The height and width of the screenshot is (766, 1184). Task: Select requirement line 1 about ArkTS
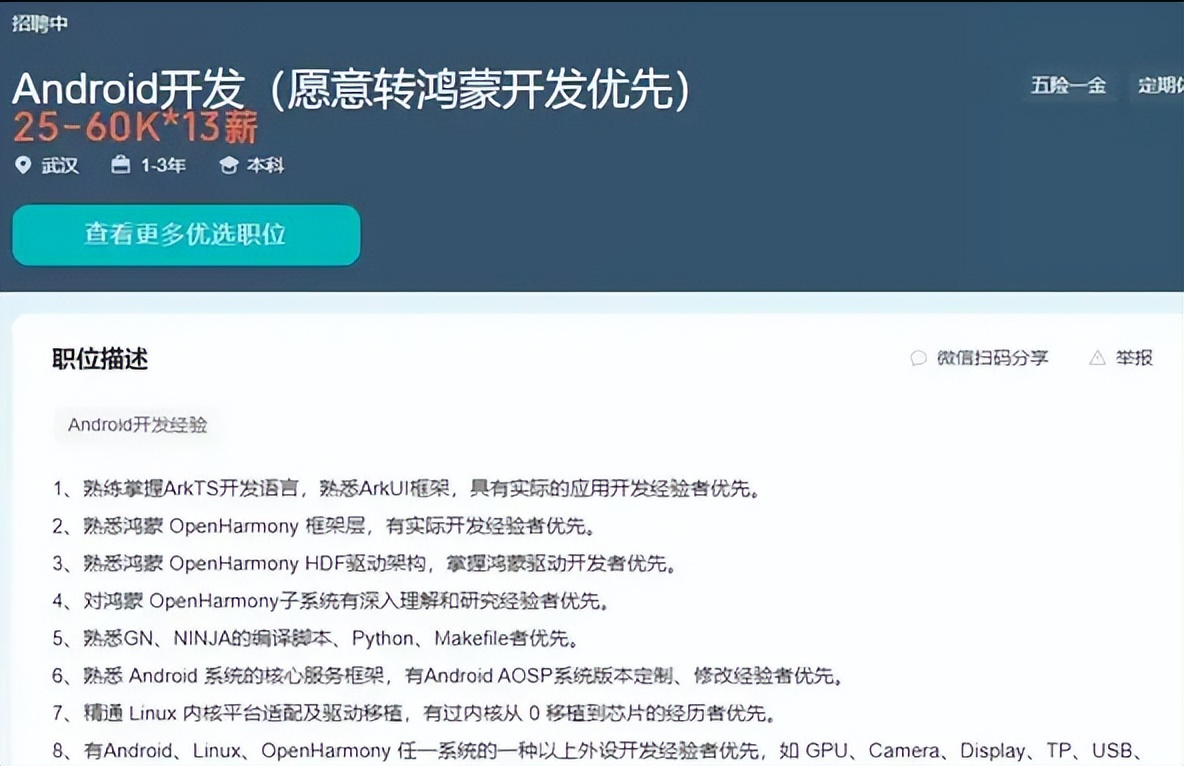coord(398,489)
